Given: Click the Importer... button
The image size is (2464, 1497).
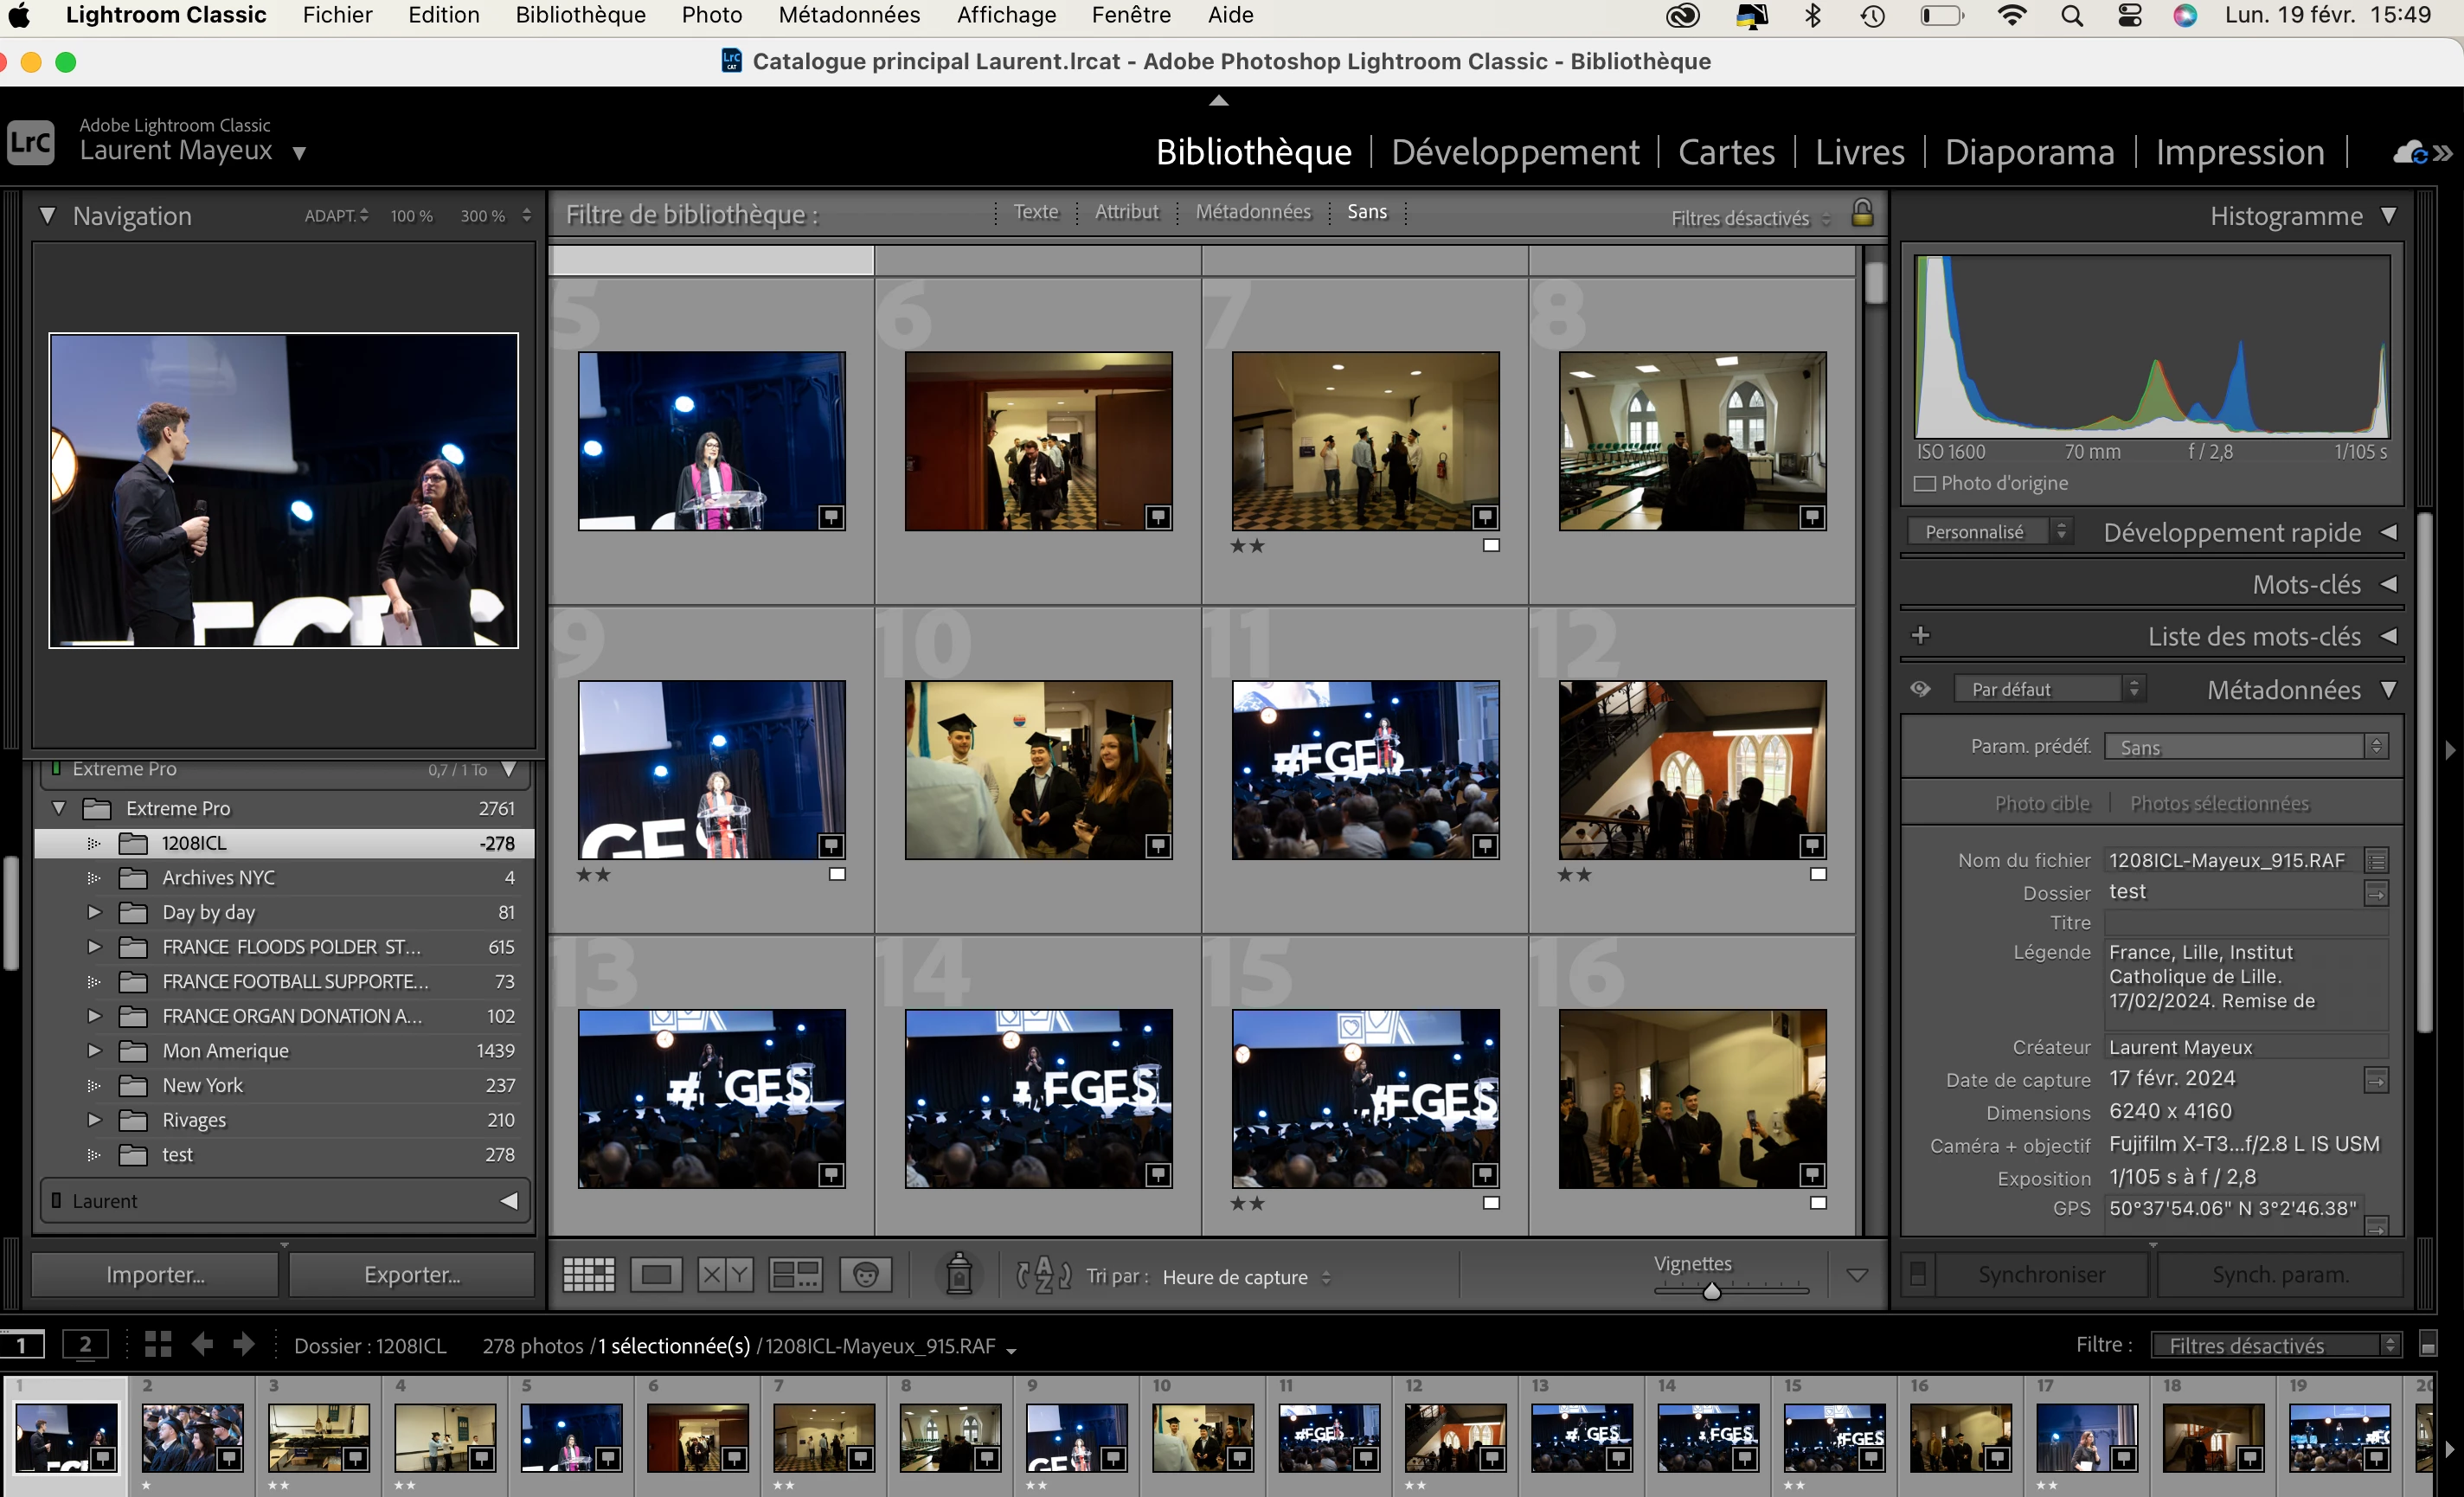Looking at the screenshot, I should (x=155, y=1275).
